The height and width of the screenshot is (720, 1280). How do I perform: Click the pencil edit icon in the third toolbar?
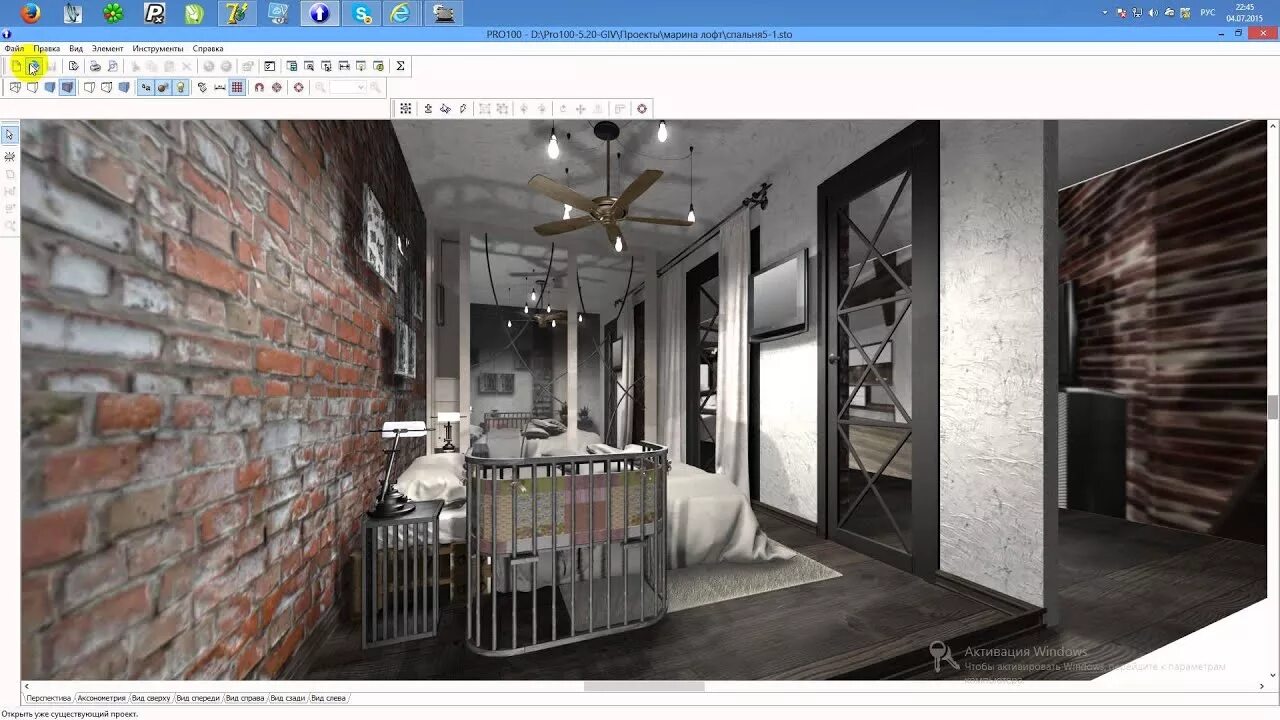463,109
